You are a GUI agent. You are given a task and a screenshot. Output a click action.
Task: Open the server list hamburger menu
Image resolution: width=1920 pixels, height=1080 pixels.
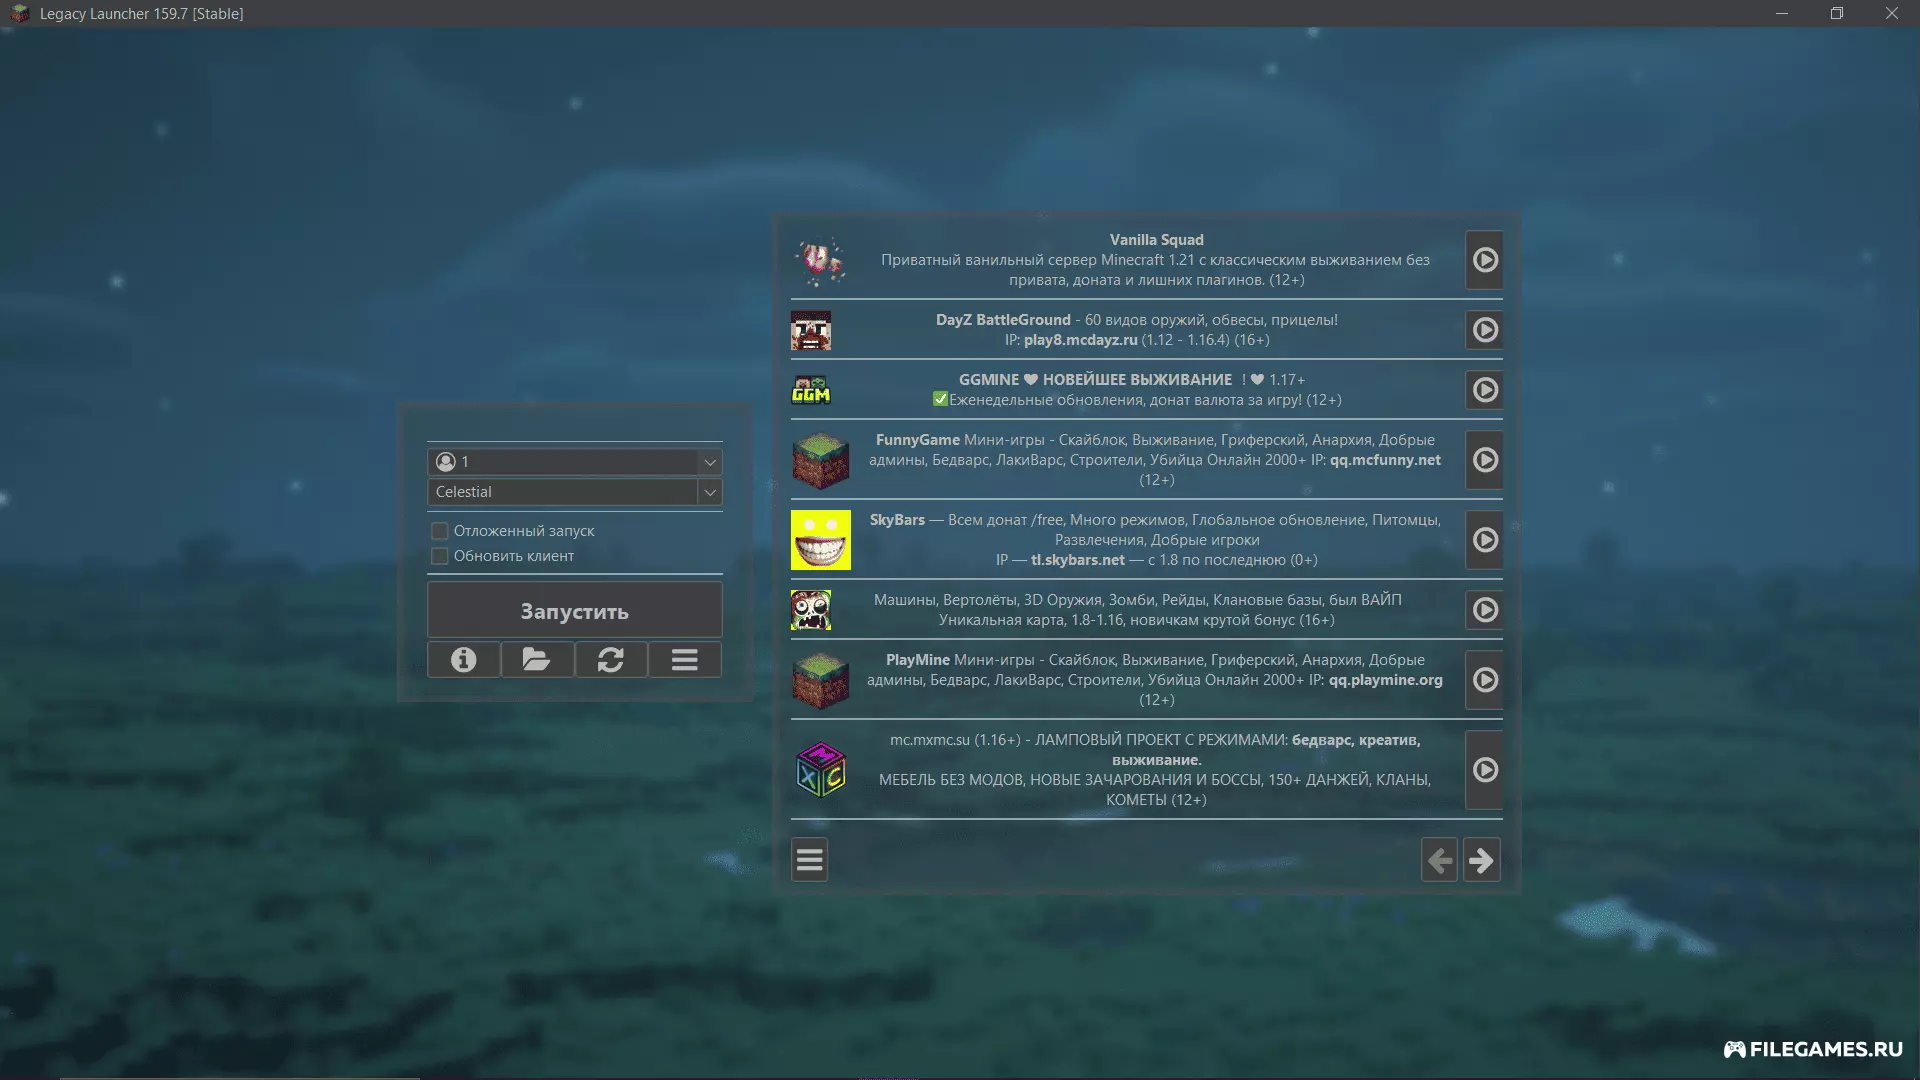tap(810, 860)
